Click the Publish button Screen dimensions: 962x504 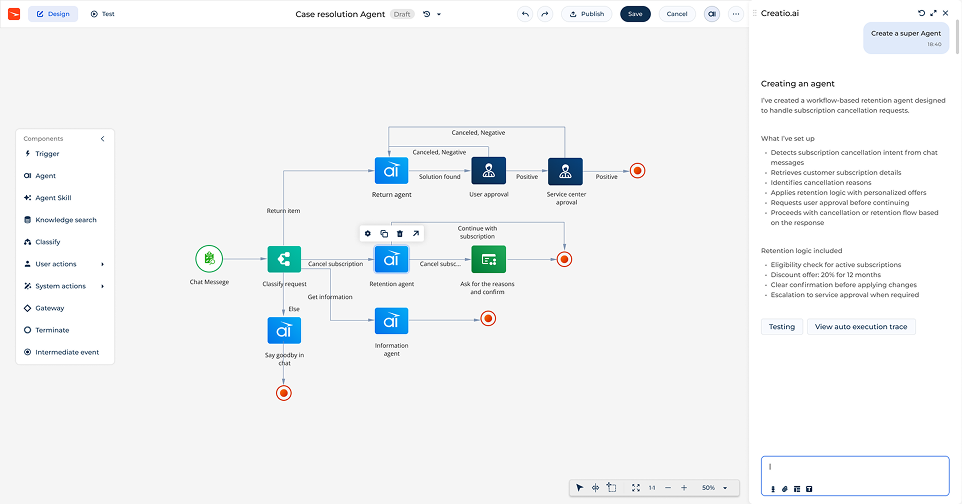[586, 14]
